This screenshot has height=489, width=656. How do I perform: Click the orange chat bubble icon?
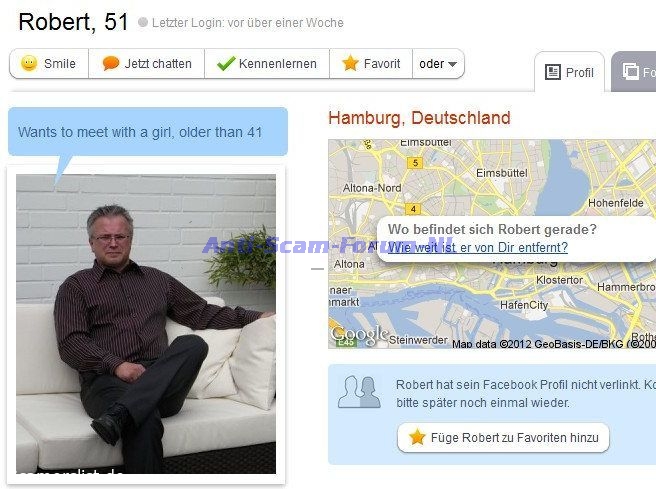tap(111, 63)
